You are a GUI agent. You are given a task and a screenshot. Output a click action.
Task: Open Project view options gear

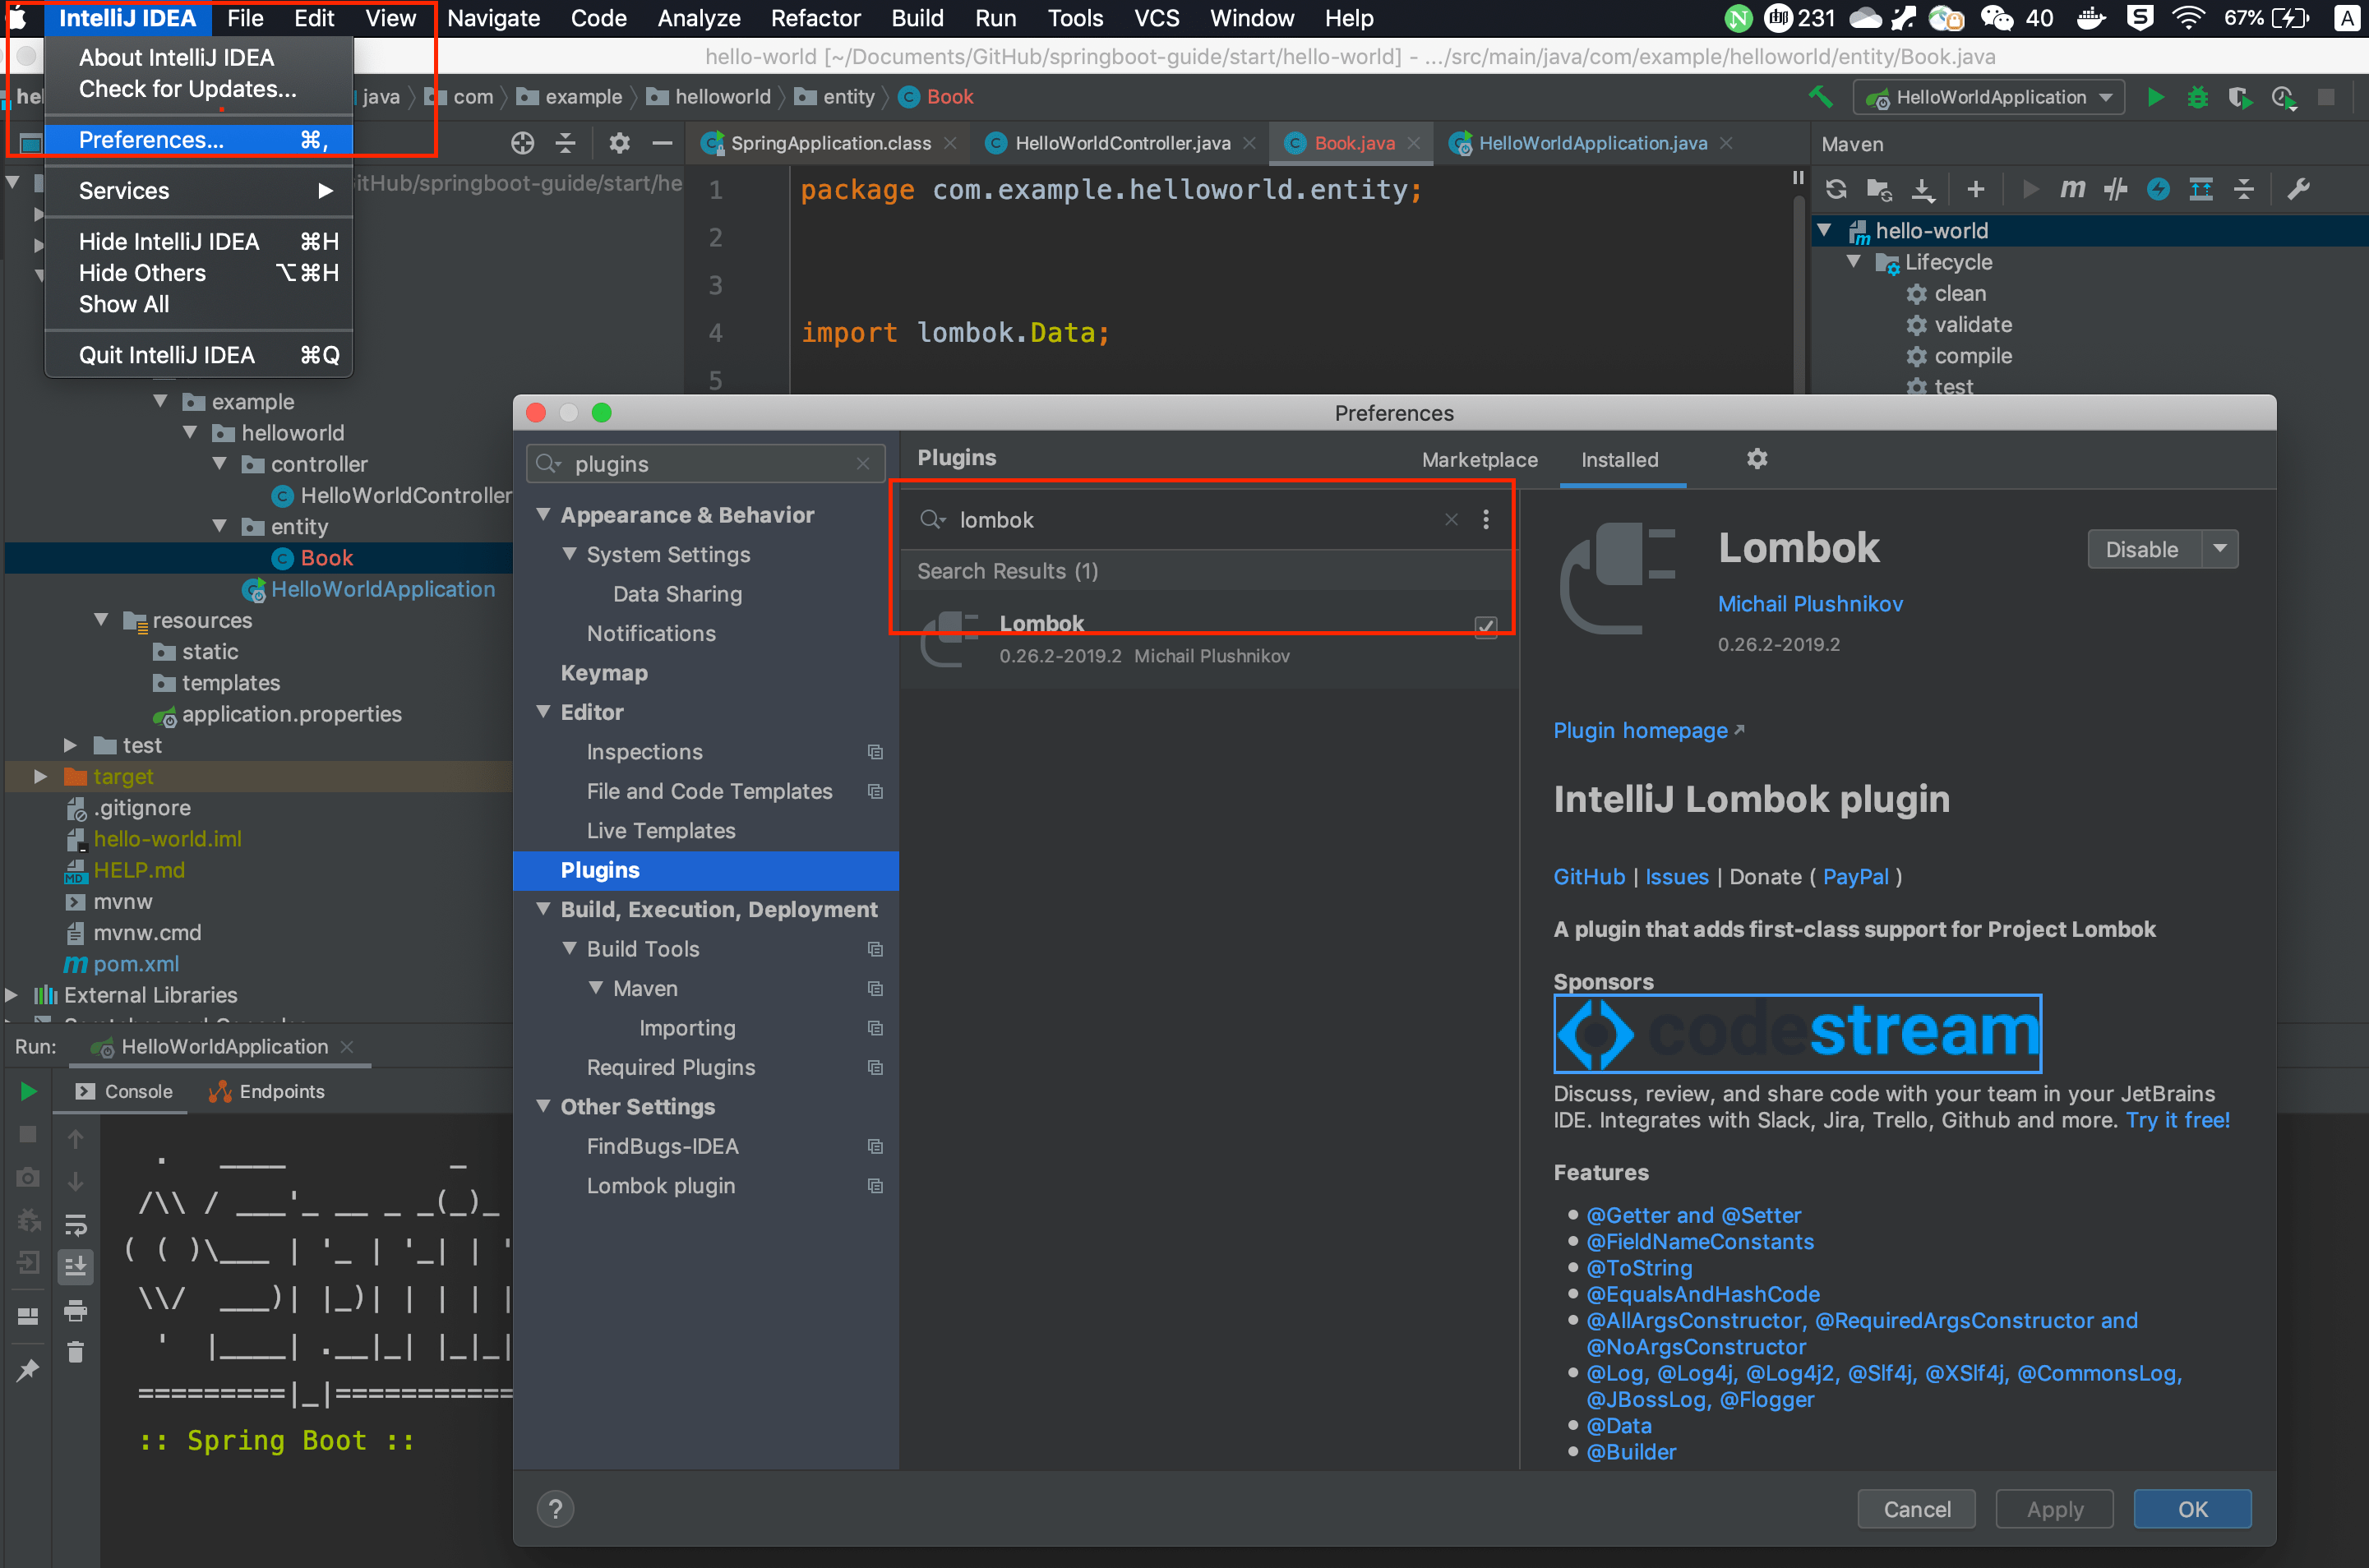click(x=619, y=143)
